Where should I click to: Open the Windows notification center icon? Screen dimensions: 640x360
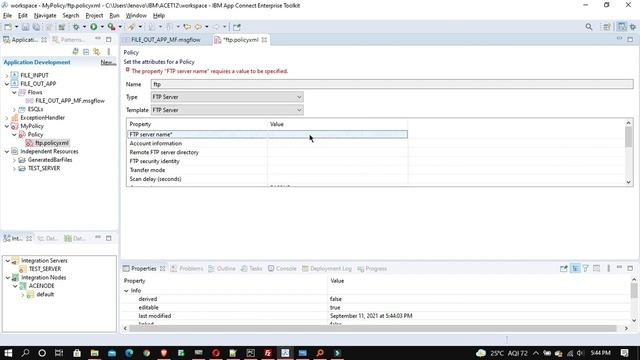click(x=624, y=353)
